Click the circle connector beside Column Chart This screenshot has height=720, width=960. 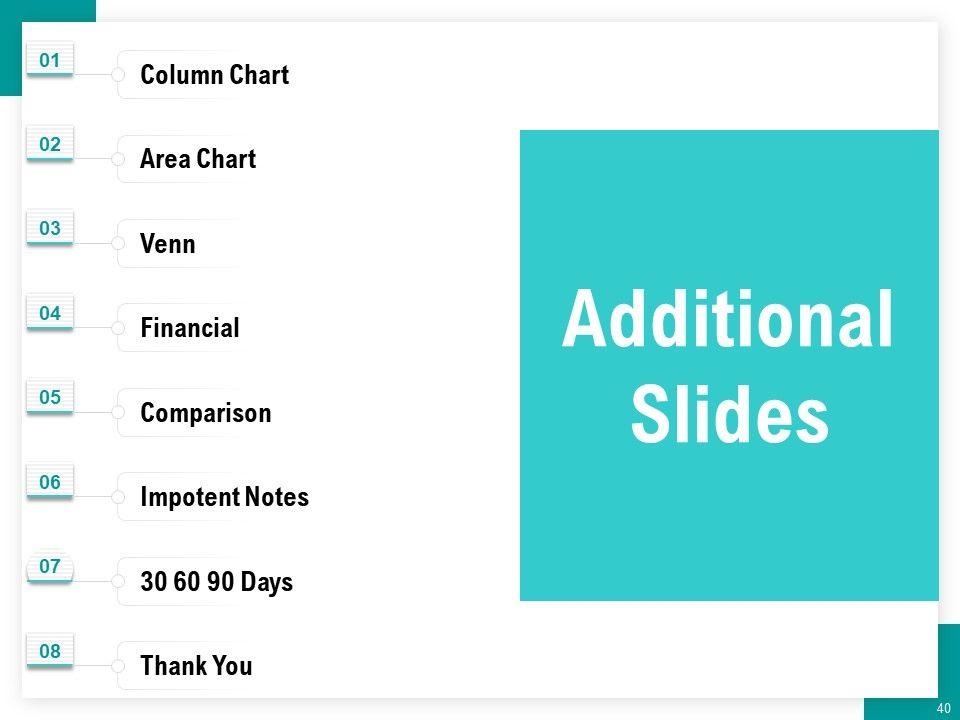click(118, 75)
